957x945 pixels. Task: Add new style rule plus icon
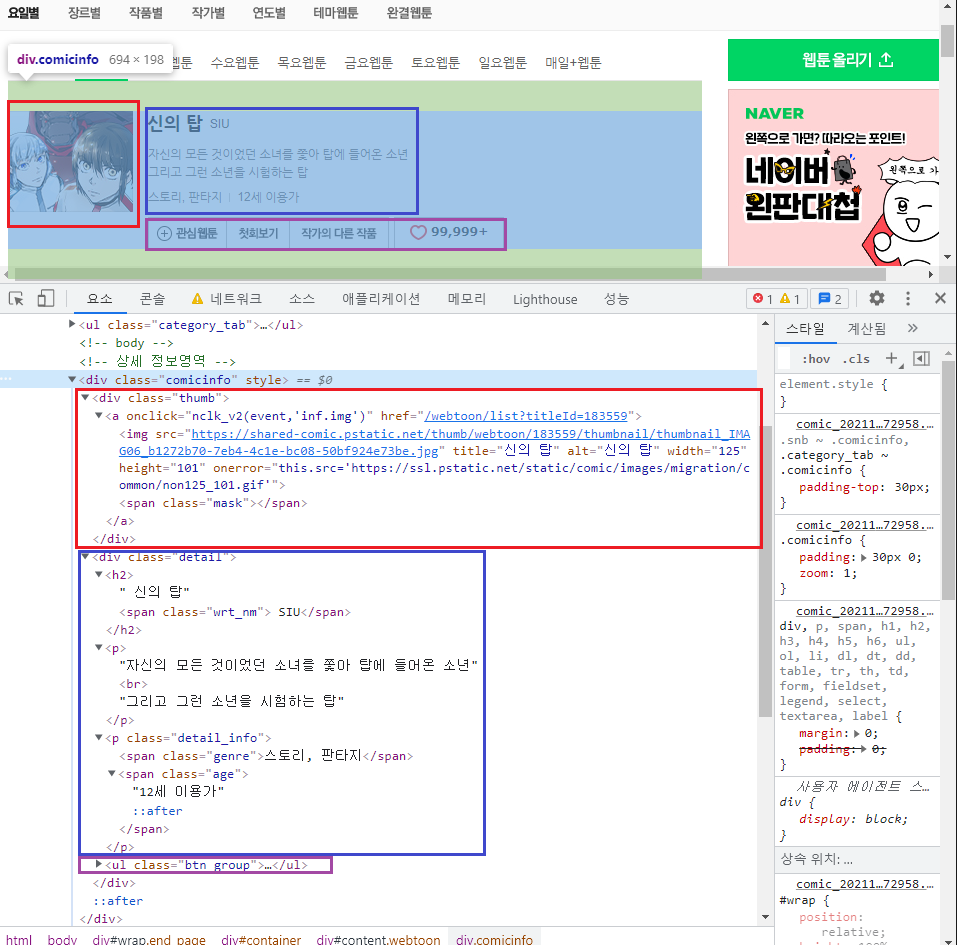pos(892,359)
